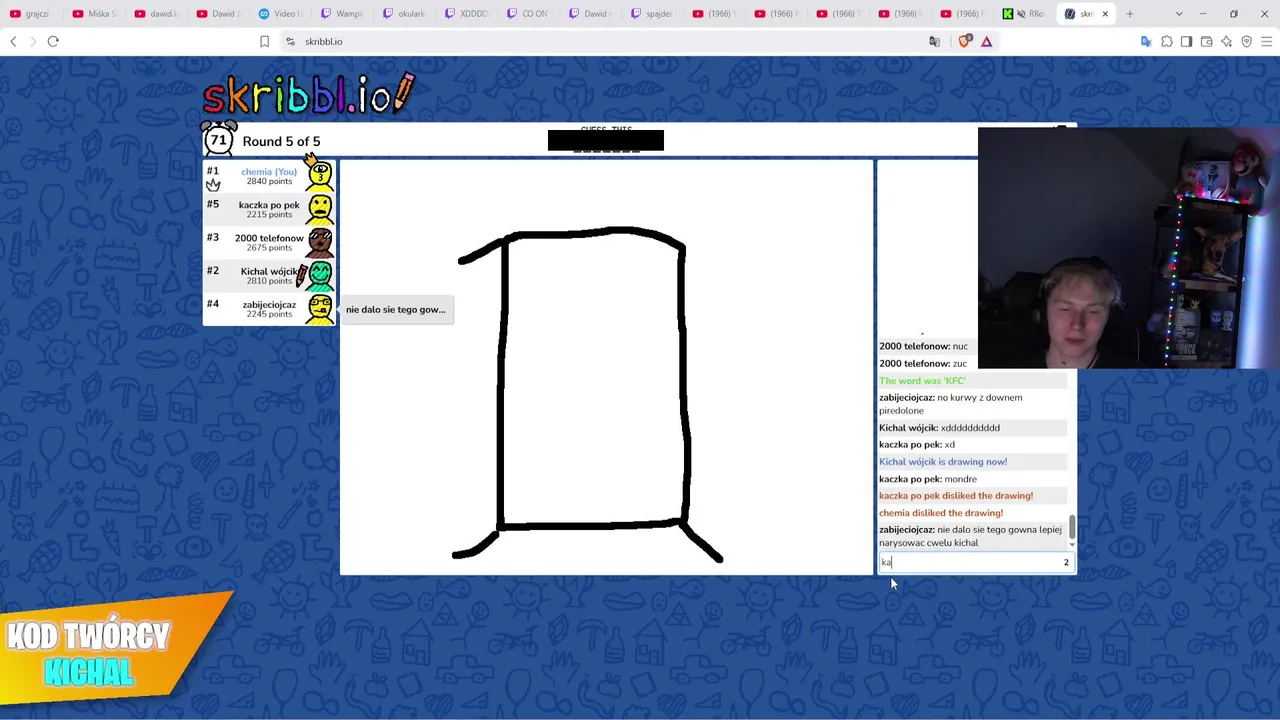This screenshot has width=1280, height=720.
Task: Open Brave Rewards triangle icon
Action: pyautogui.click(x=986, y=41)
